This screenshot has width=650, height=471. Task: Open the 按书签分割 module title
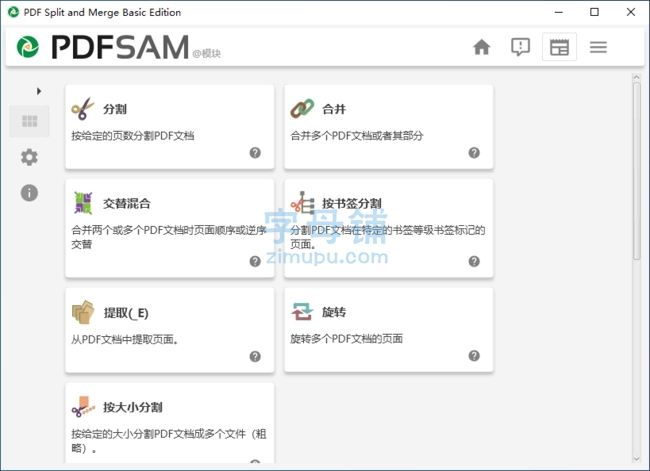[352, 204]
